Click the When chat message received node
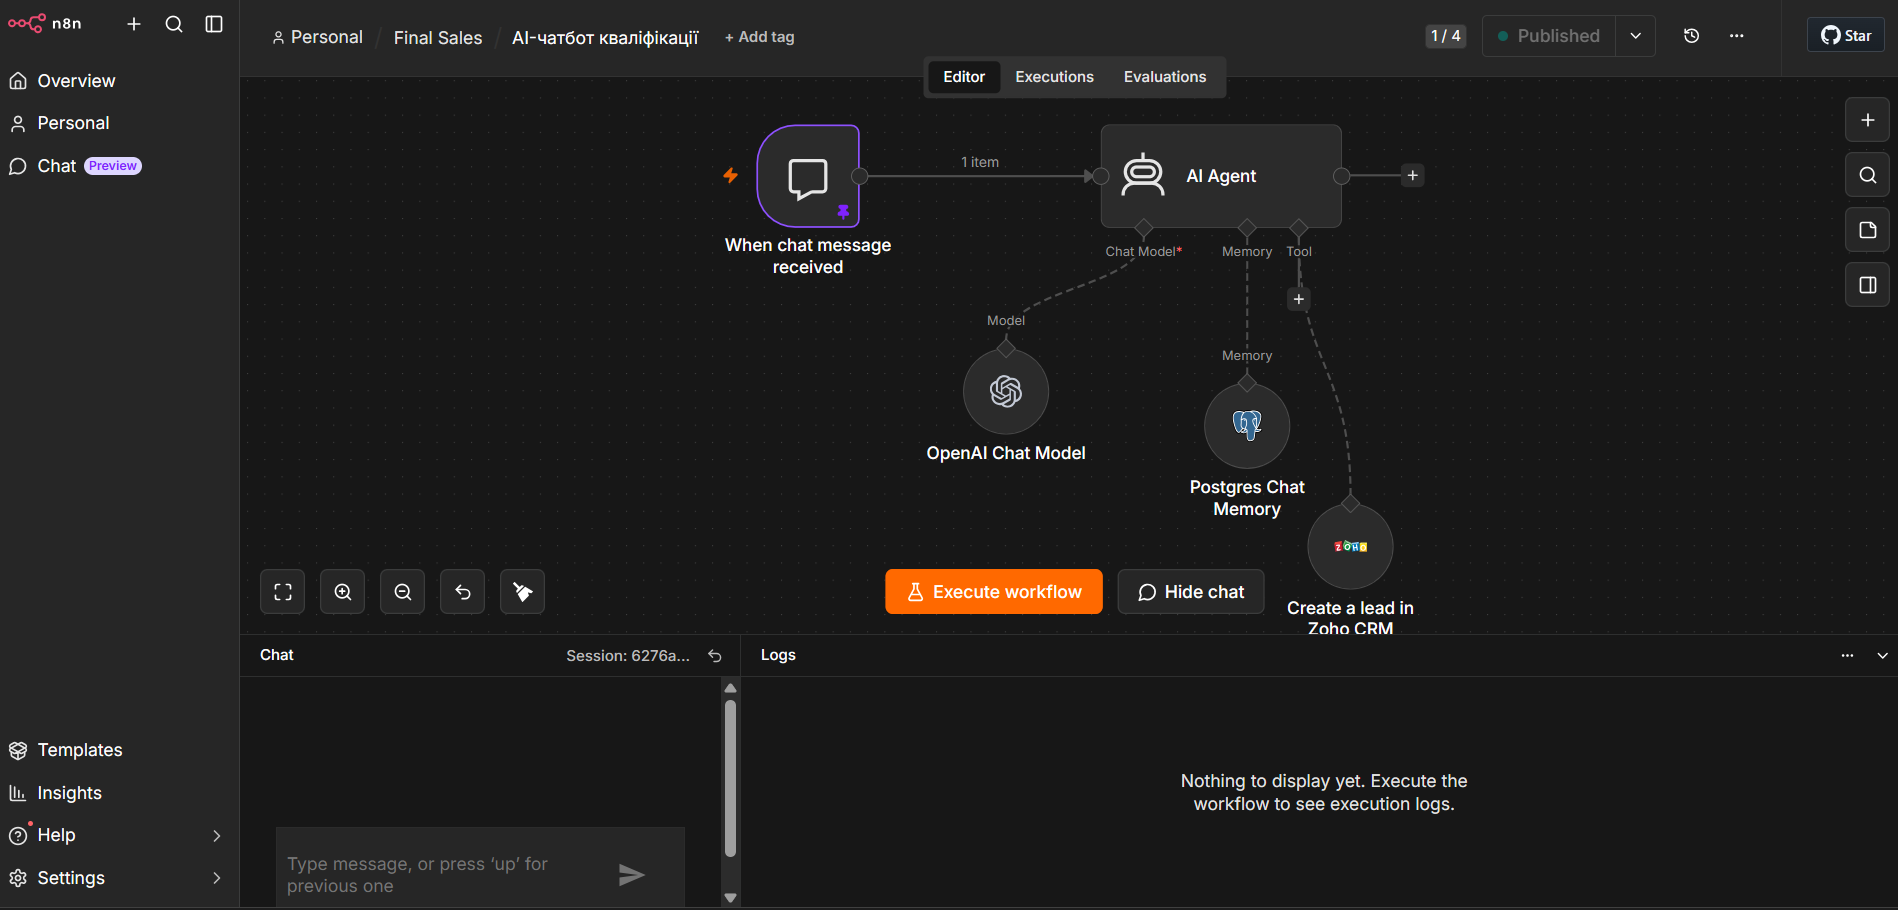The height and width of the screenshot is (910, 1898). pos(808,176)
